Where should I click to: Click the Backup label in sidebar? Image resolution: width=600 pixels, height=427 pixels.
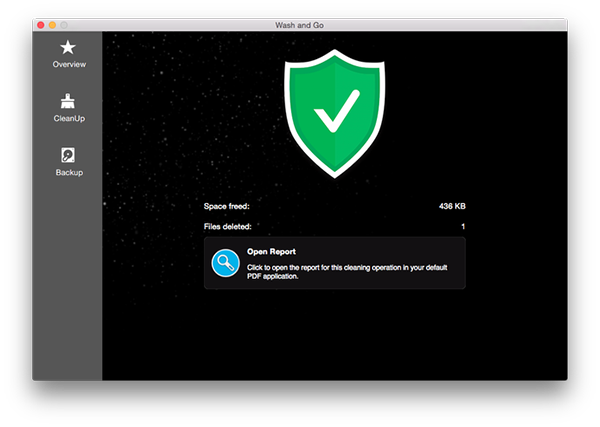click(x=69, y=173)
